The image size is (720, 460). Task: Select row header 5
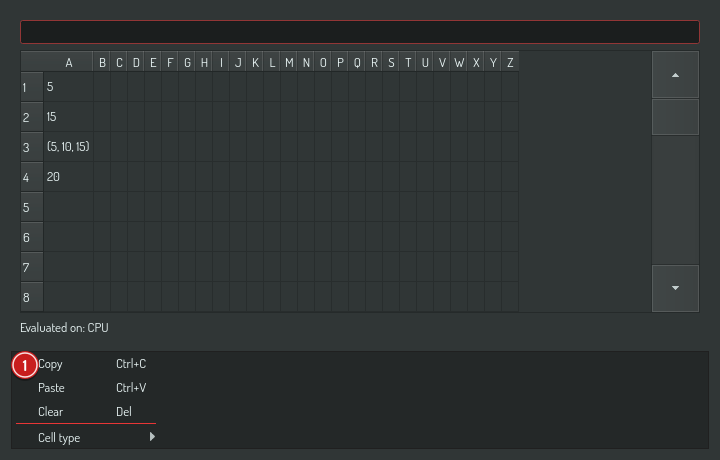(x=32, y=207)
